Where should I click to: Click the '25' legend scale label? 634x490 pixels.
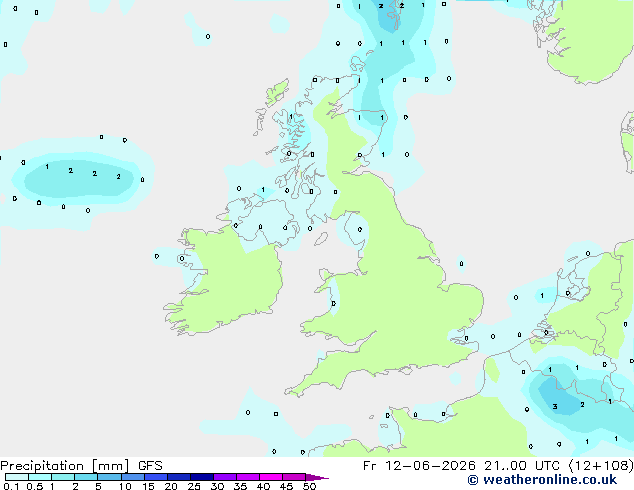click(194, 486)
